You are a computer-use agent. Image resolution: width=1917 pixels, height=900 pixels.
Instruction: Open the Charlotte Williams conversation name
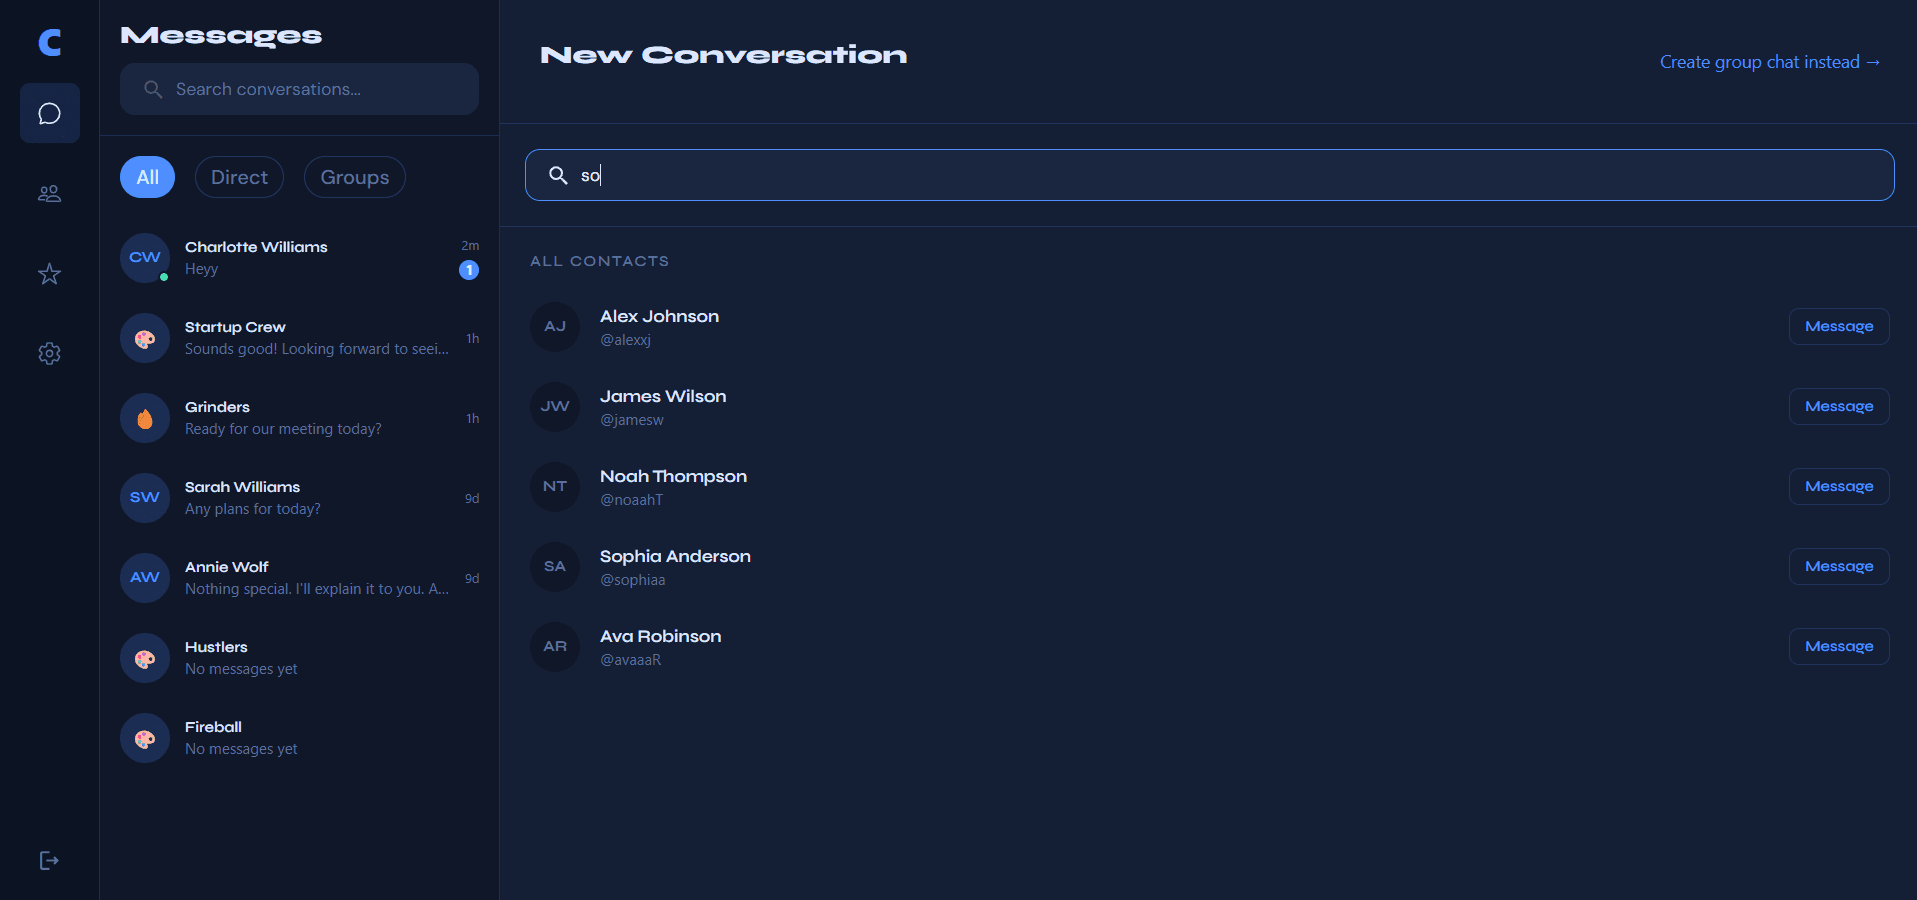pyautogui.click(x=256, y=247)
